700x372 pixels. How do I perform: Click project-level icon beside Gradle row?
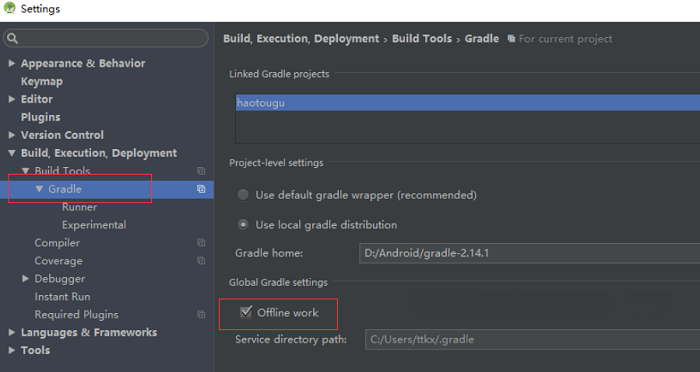click(201, 189)
